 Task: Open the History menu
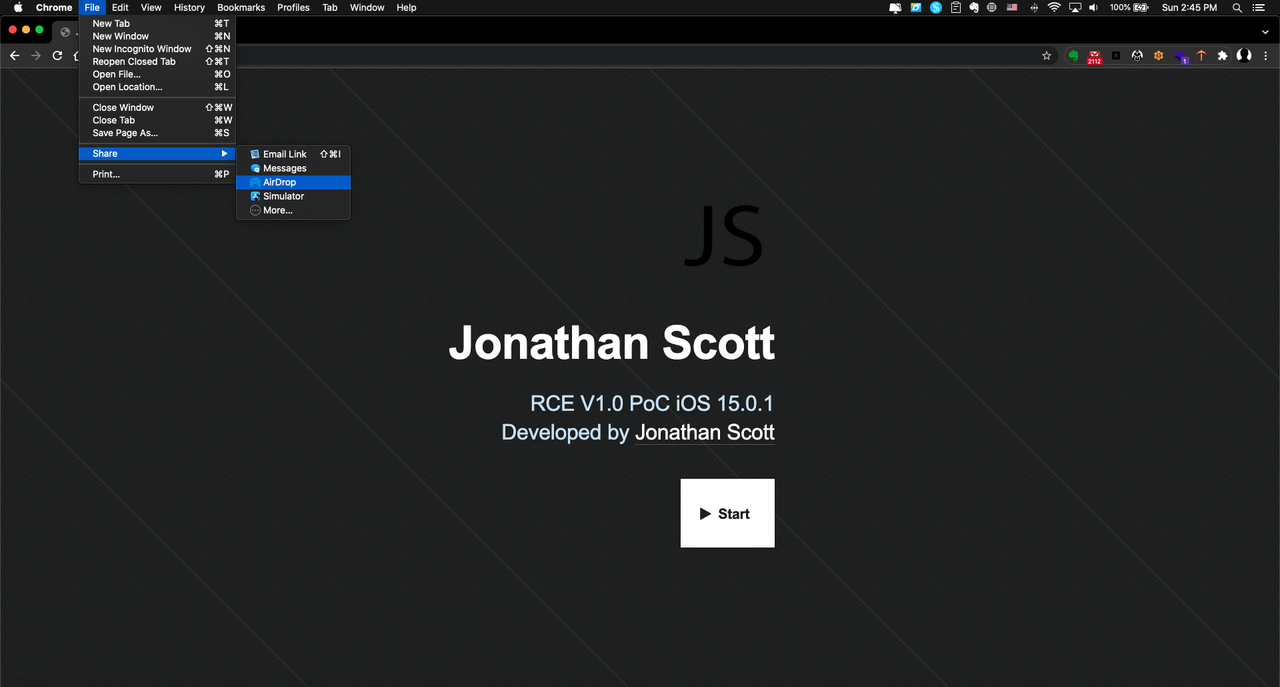[x=189, y=7]
